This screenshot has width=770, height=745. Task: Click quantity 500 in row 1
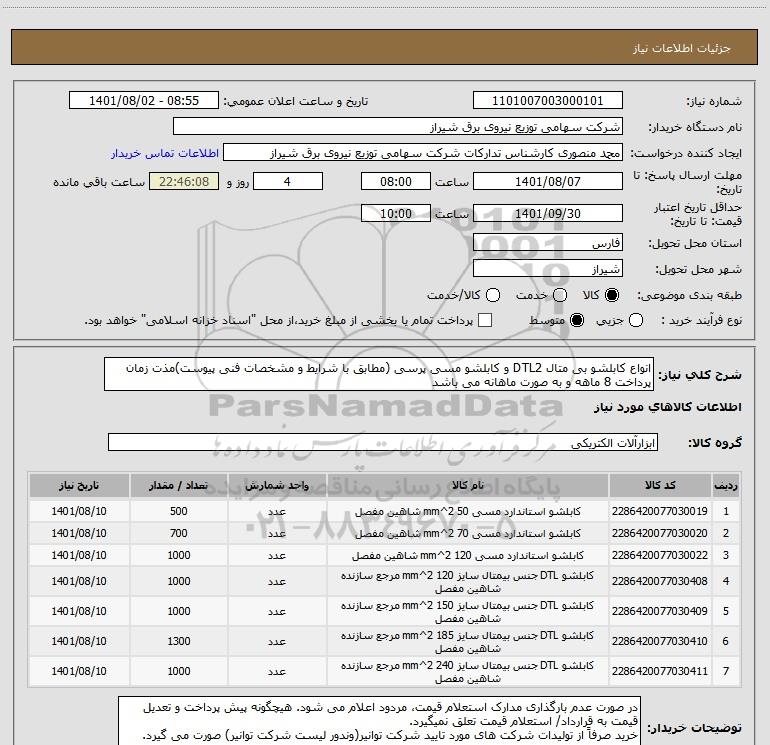[x=179, y=511]
